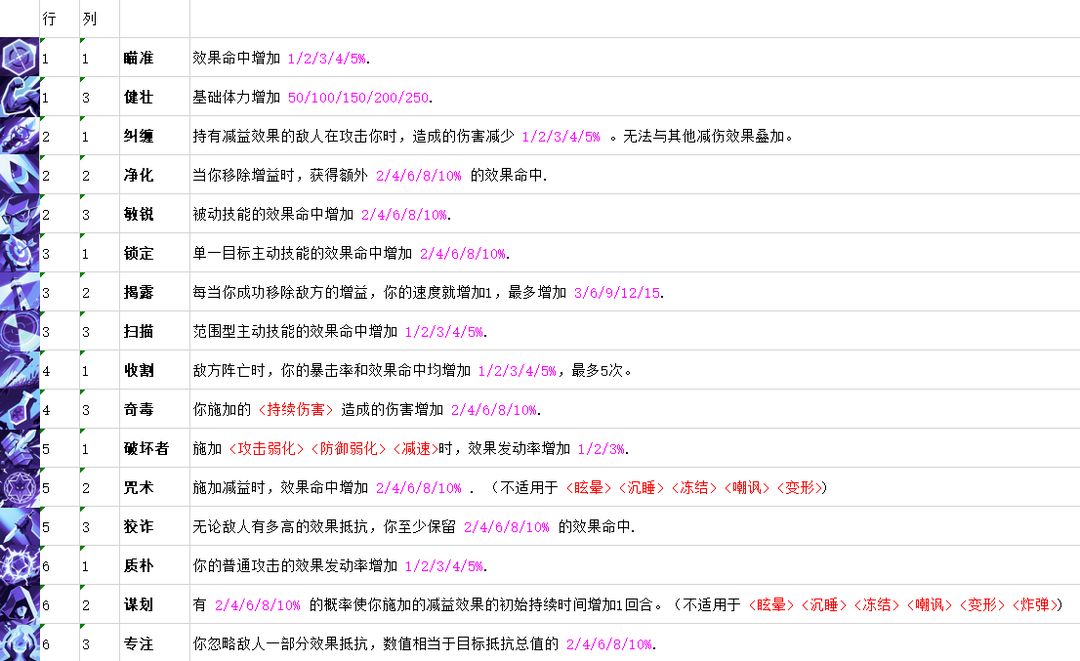Click the row number cell in 咒术 row
Screen dimensions: 1080x661
point(59,487)
